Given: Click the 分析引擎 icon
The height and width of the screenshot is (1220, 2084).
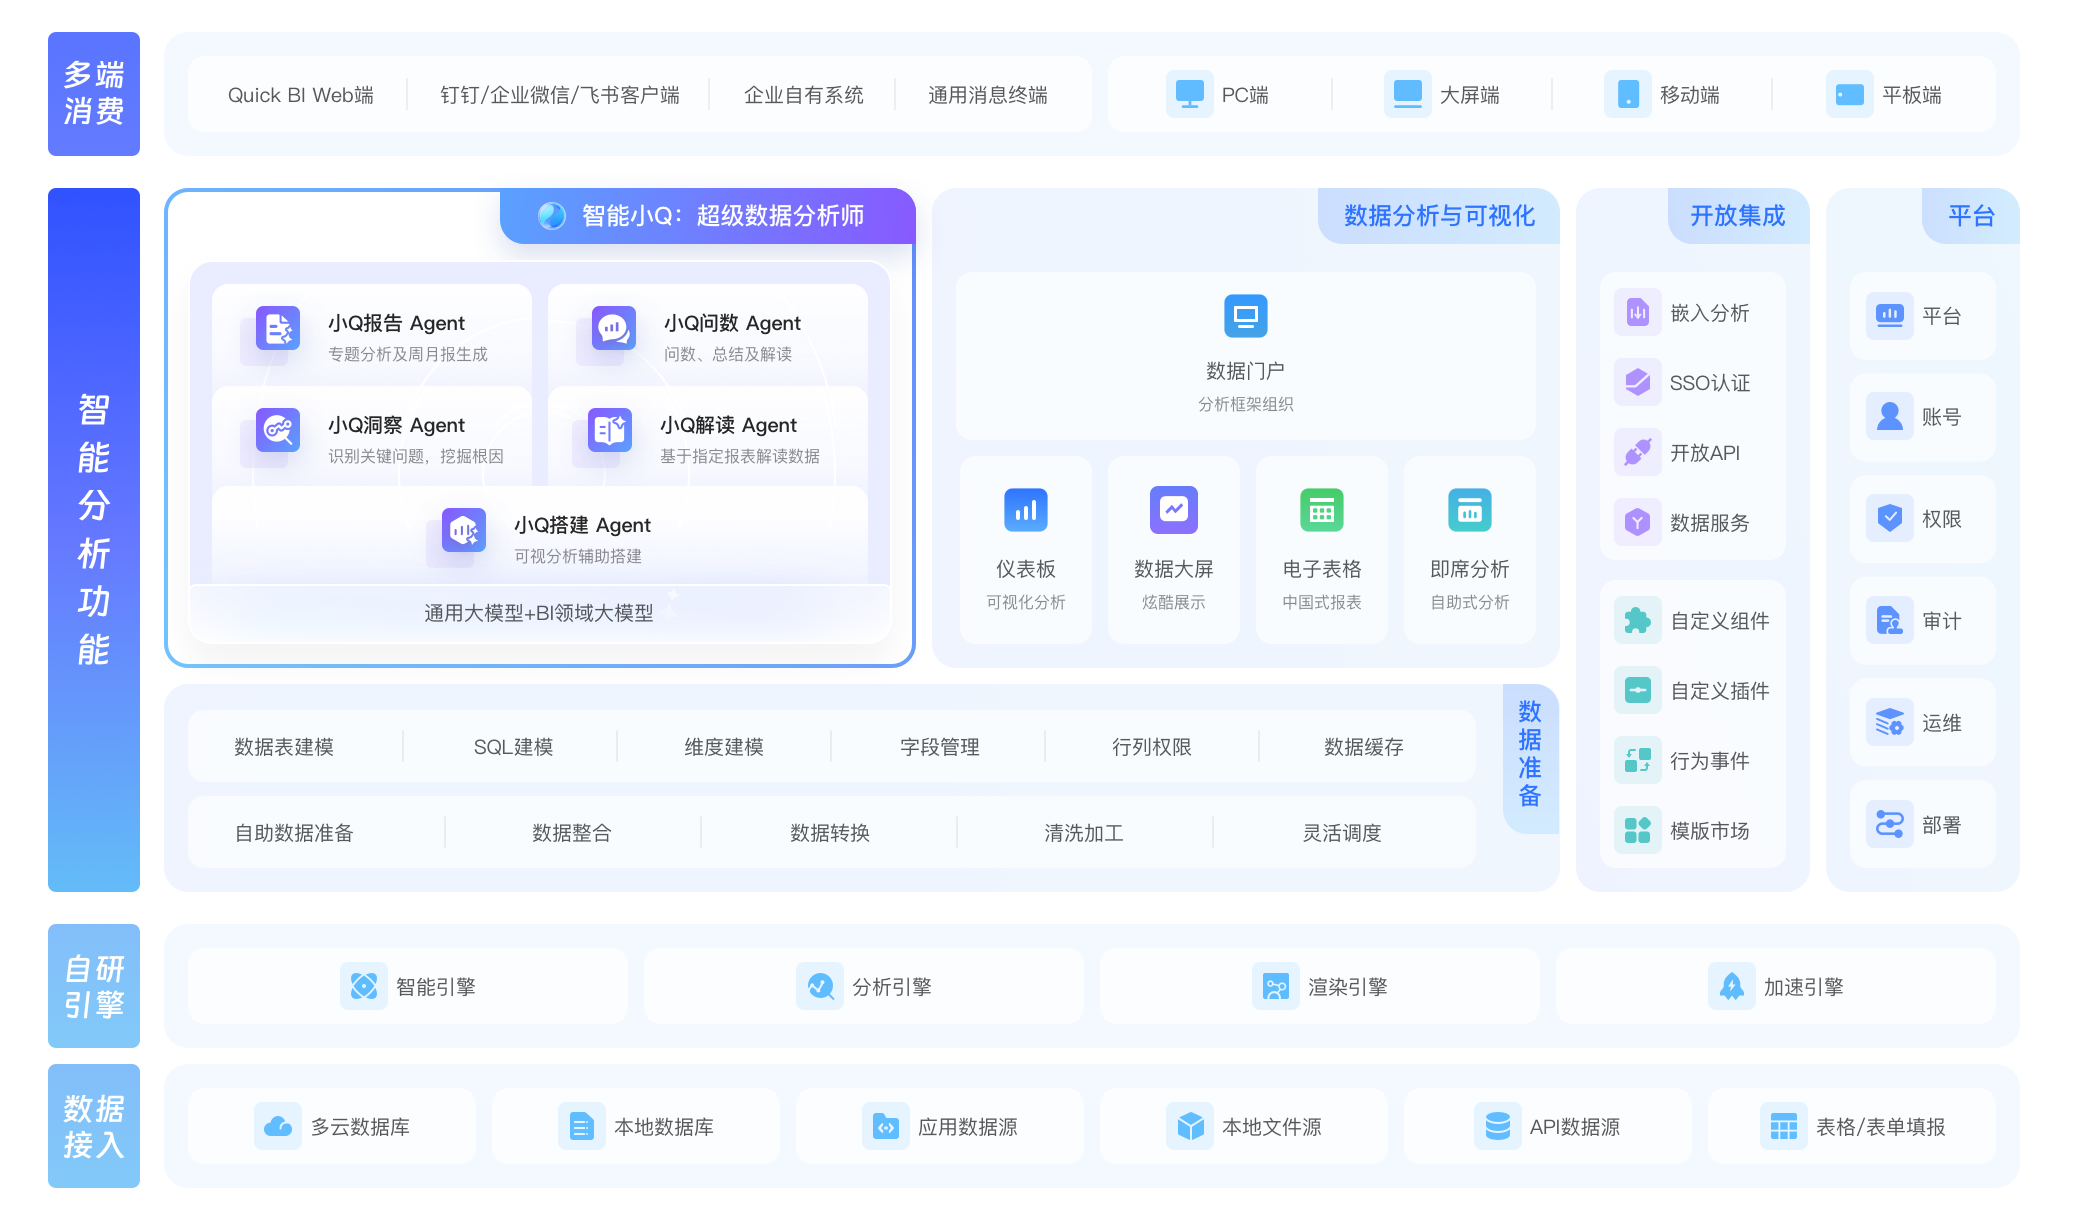Looking at the screenshot, I should 819,986.
